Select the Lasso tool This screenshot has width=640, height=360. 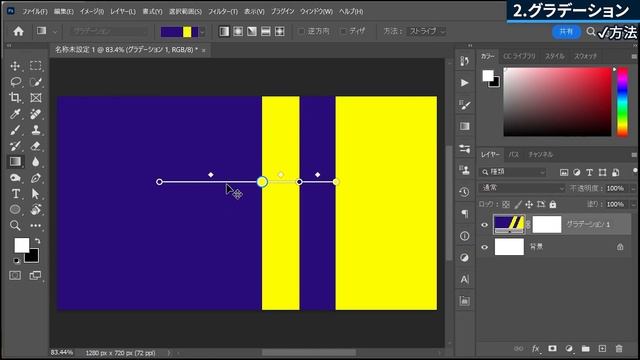click(x=15, y=82)
